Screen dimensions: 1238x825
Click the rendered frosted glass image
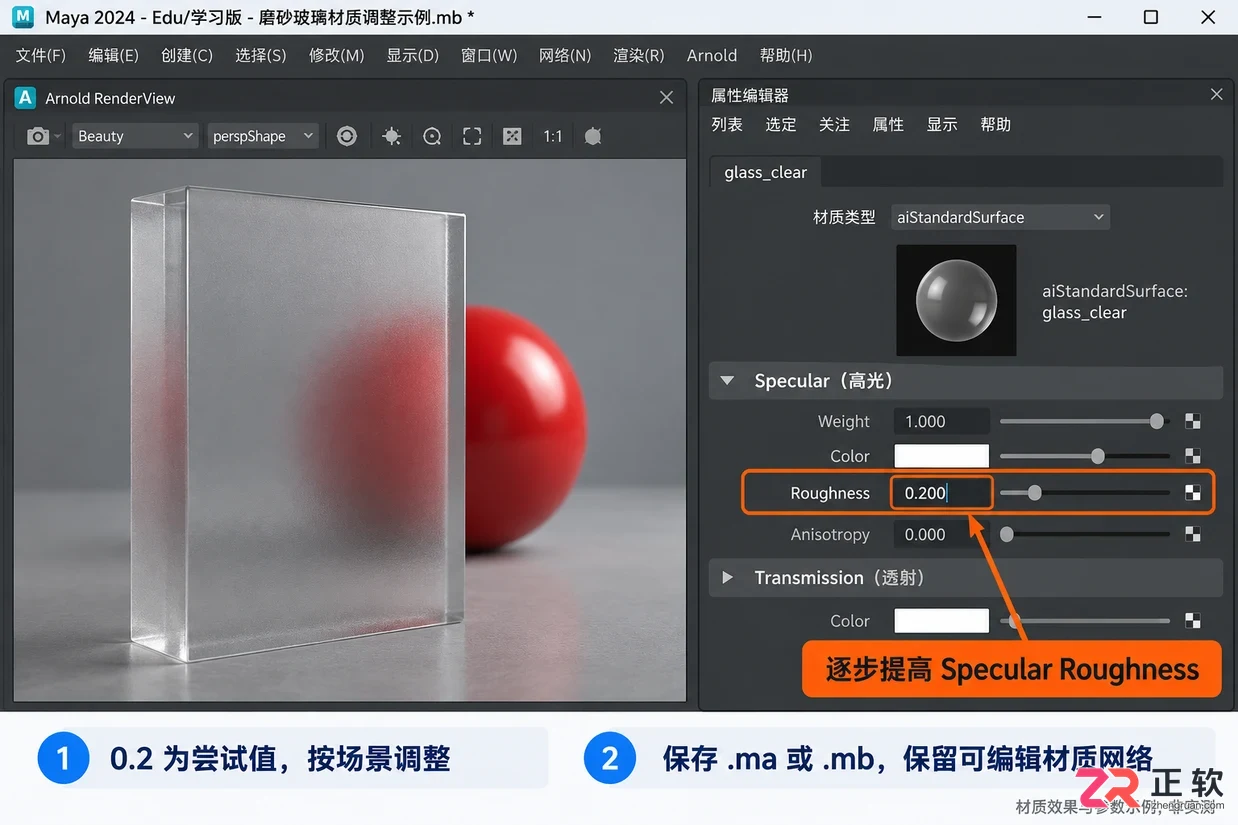[x=350, y=429]
